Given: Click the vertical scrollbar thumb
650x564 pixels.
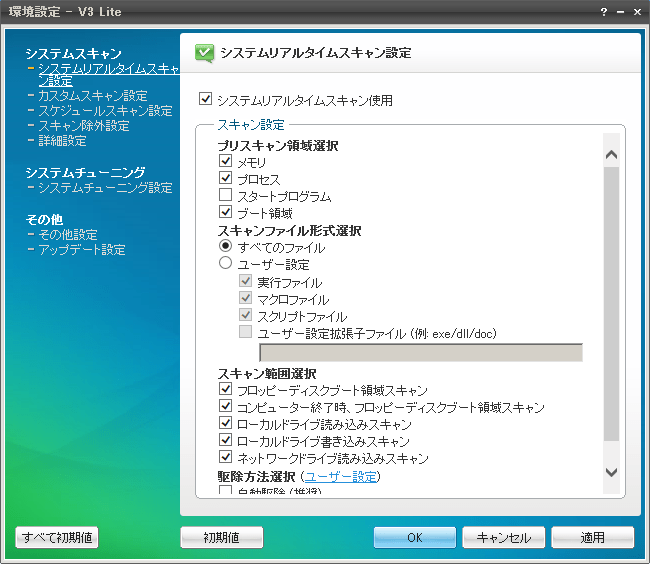Looking at the screenshot, I should (611, 304).
